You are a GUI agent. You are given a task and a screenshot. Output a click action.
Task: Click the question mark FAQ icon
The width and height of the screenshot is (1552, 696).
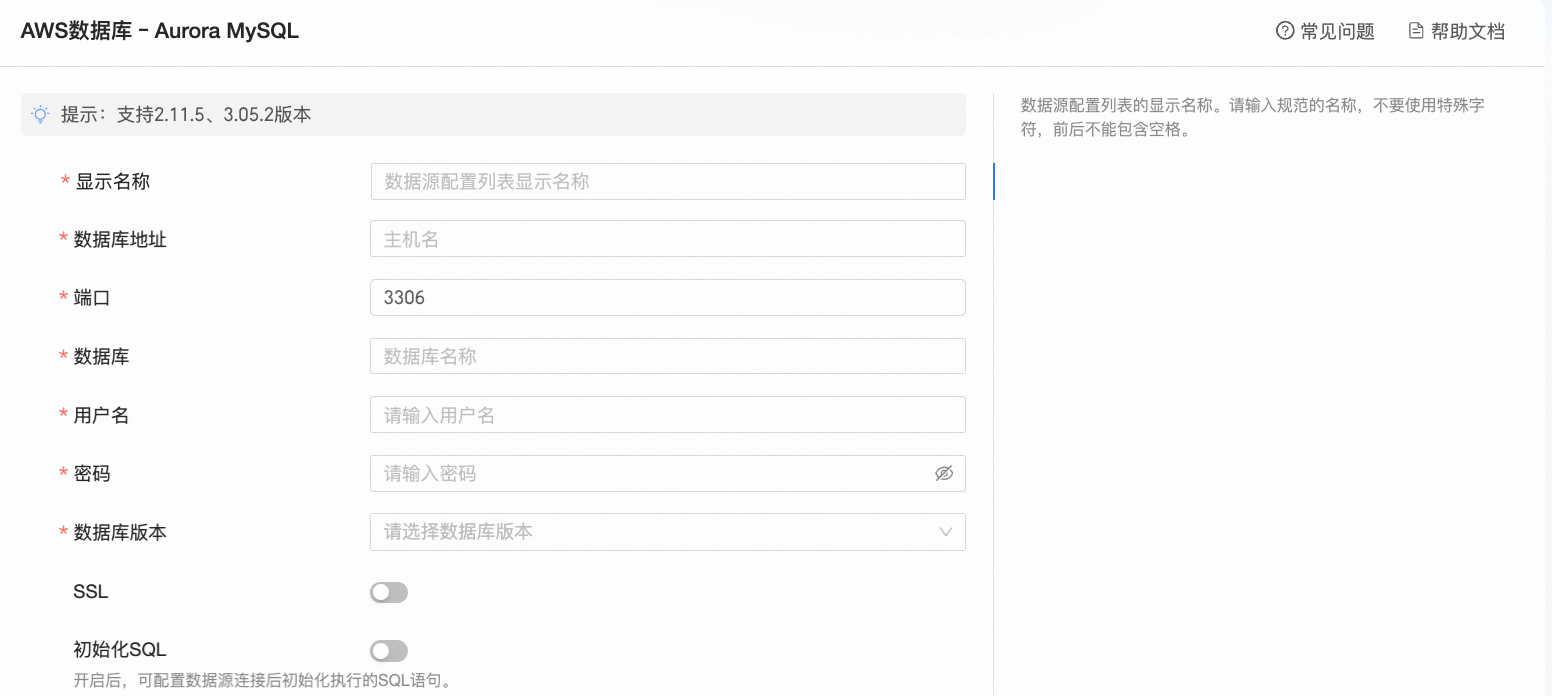[1285, 31]
